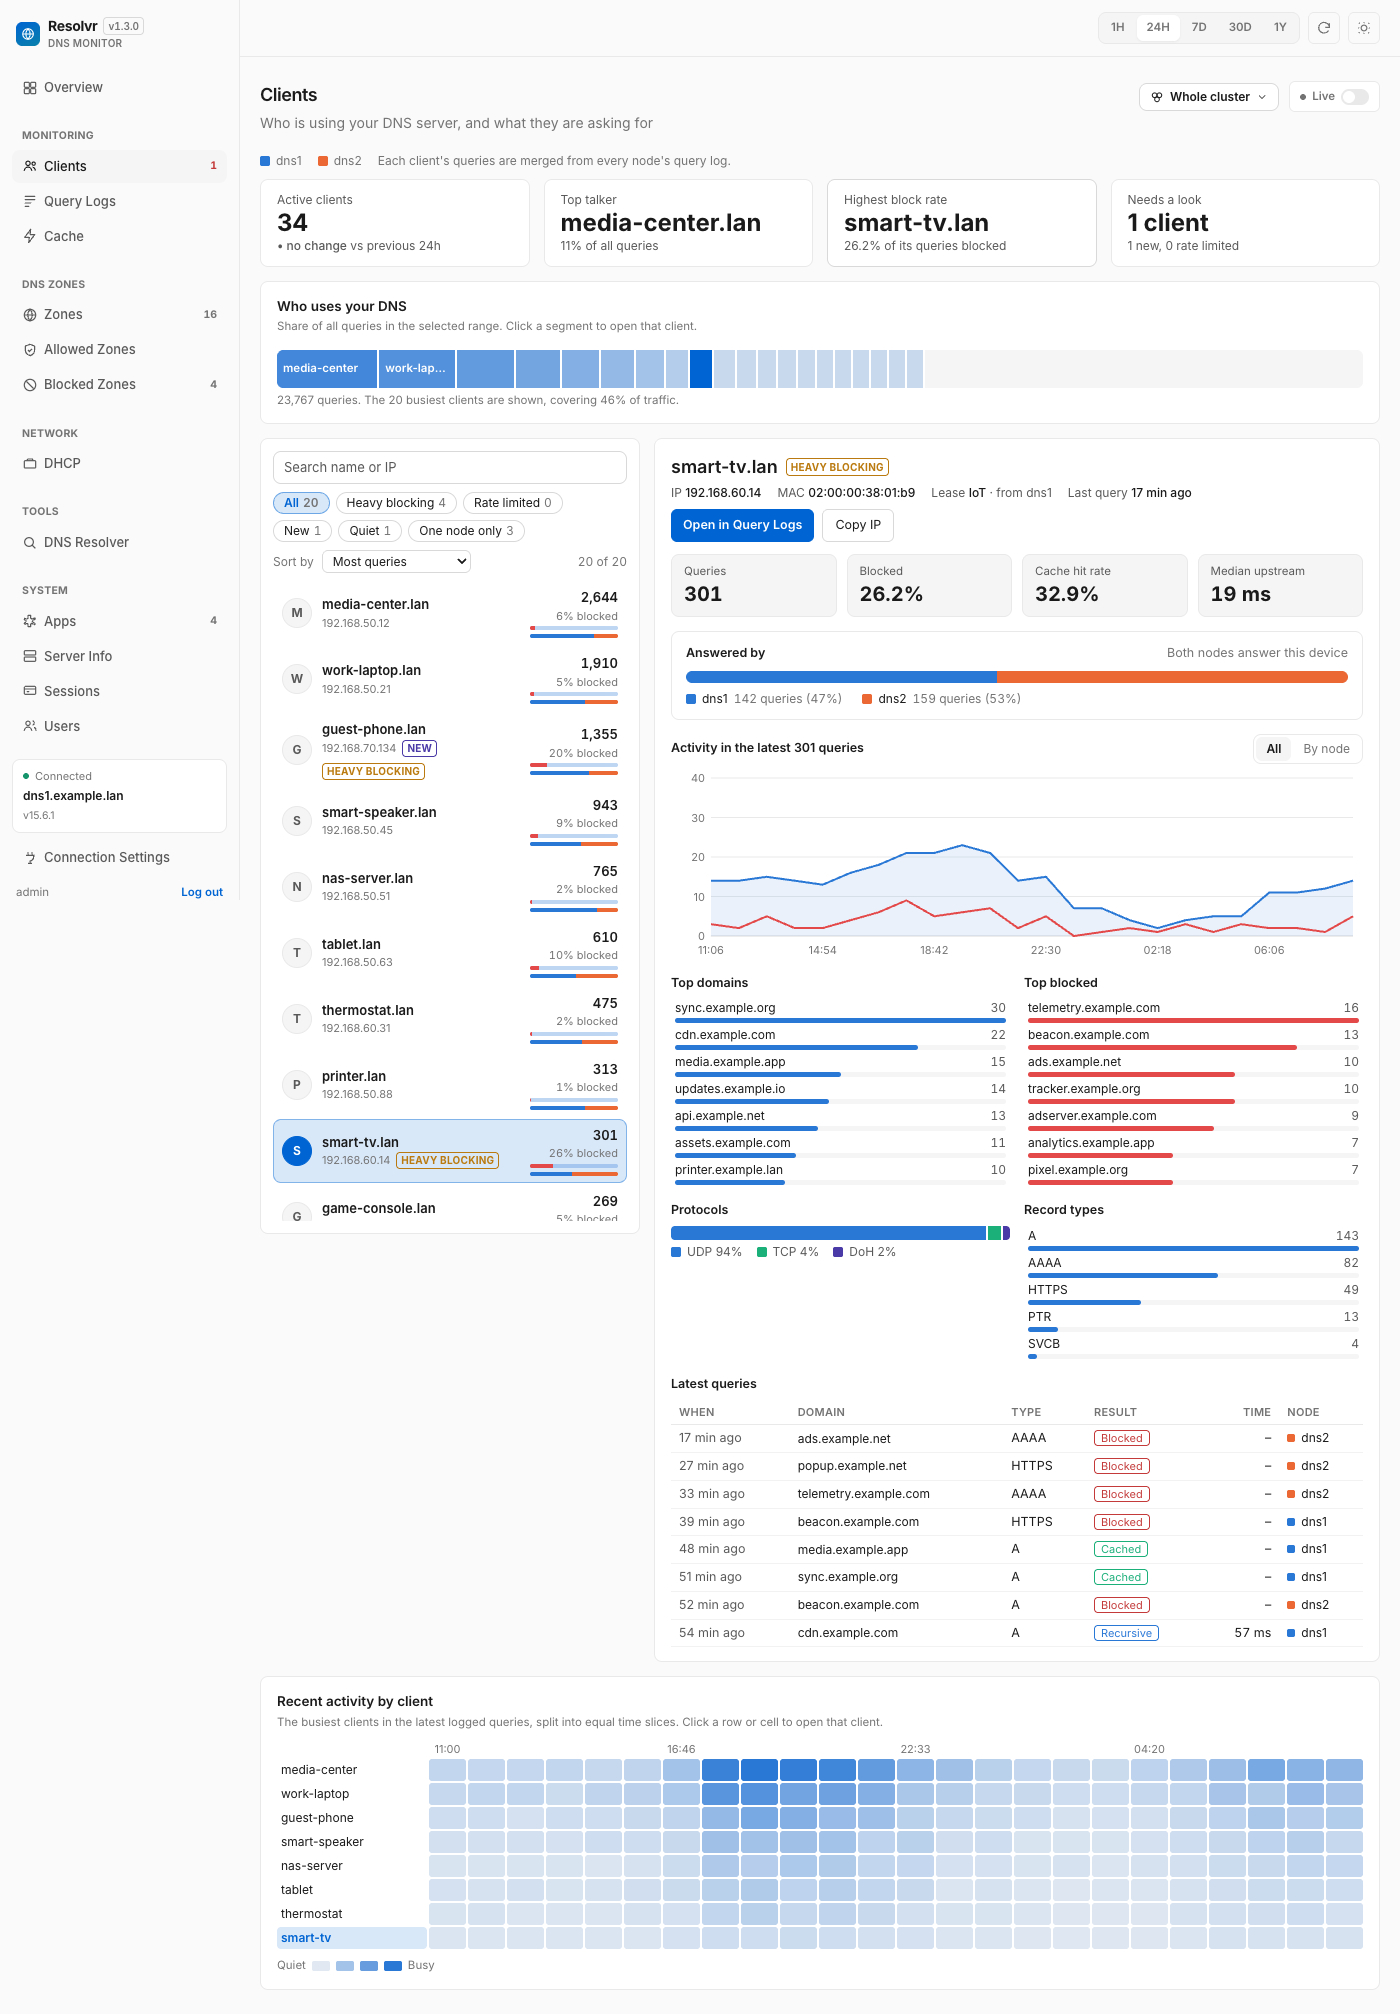Viewport: 1400px width, 2014px height.
Task: Select the All 20 filter chip
Action: pyautogui.click(x=301, y=503)
